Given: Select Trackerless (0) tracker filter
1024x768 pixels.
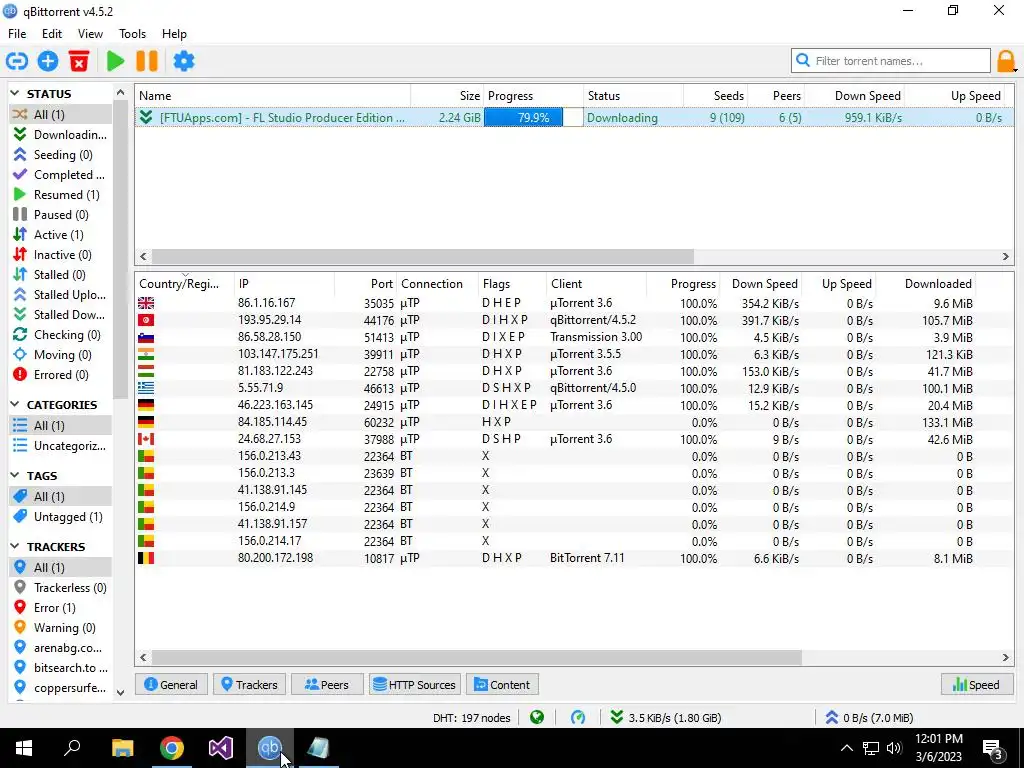Looking at the screenshot, I should 60,588.
